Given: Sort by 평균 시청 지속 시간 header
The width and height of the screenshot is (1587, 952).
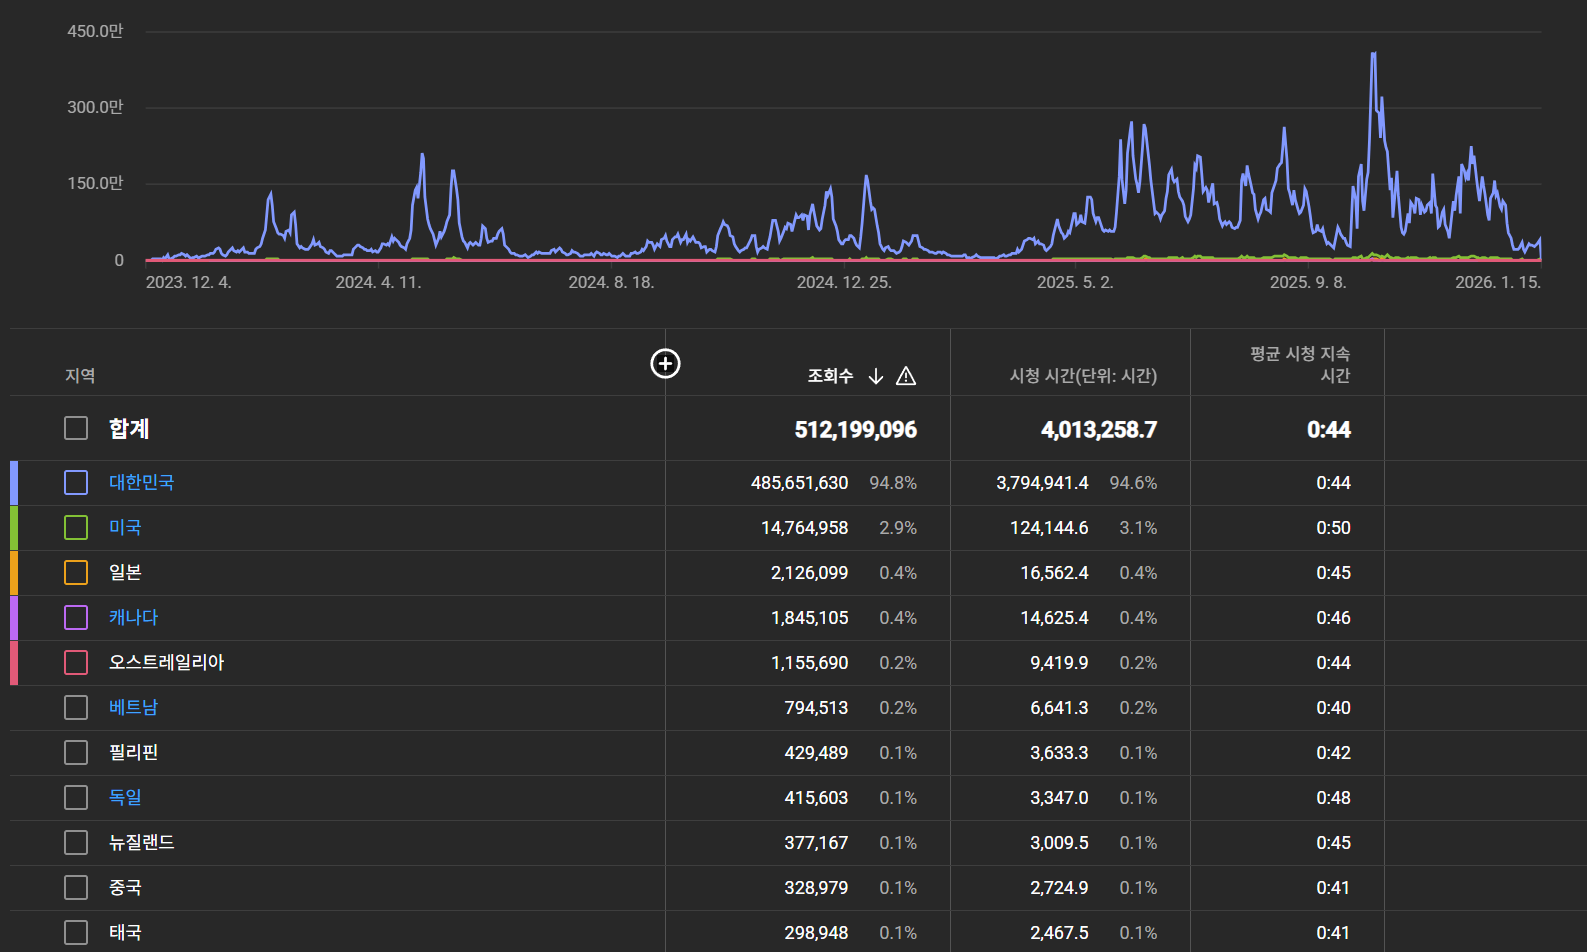Looking at the screenshot, I should [1299, 365].
